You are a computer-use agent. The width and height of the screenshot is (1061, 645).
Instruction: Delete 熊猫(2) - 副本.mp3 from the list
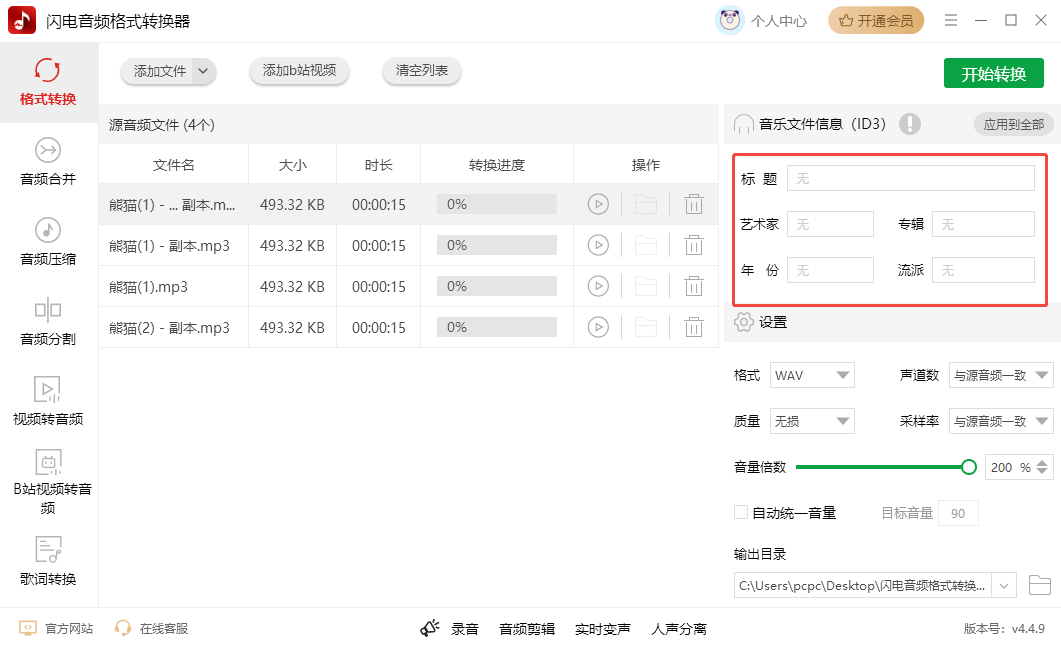click(694, 326)
